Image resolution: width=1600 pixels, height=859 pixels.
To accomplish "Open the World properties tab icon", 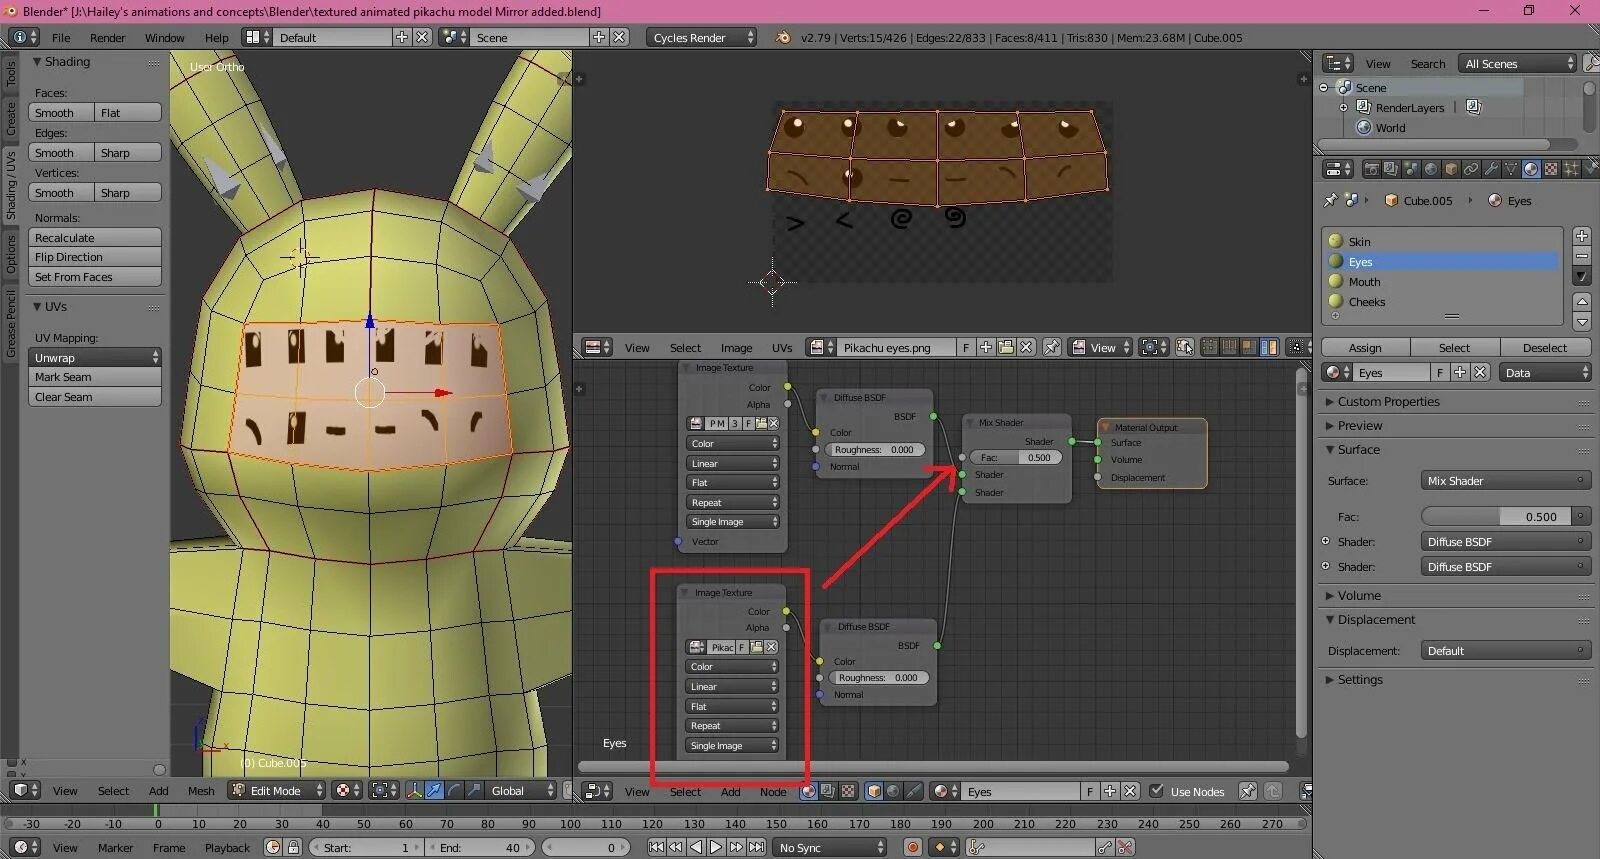I will point(1431,170).
